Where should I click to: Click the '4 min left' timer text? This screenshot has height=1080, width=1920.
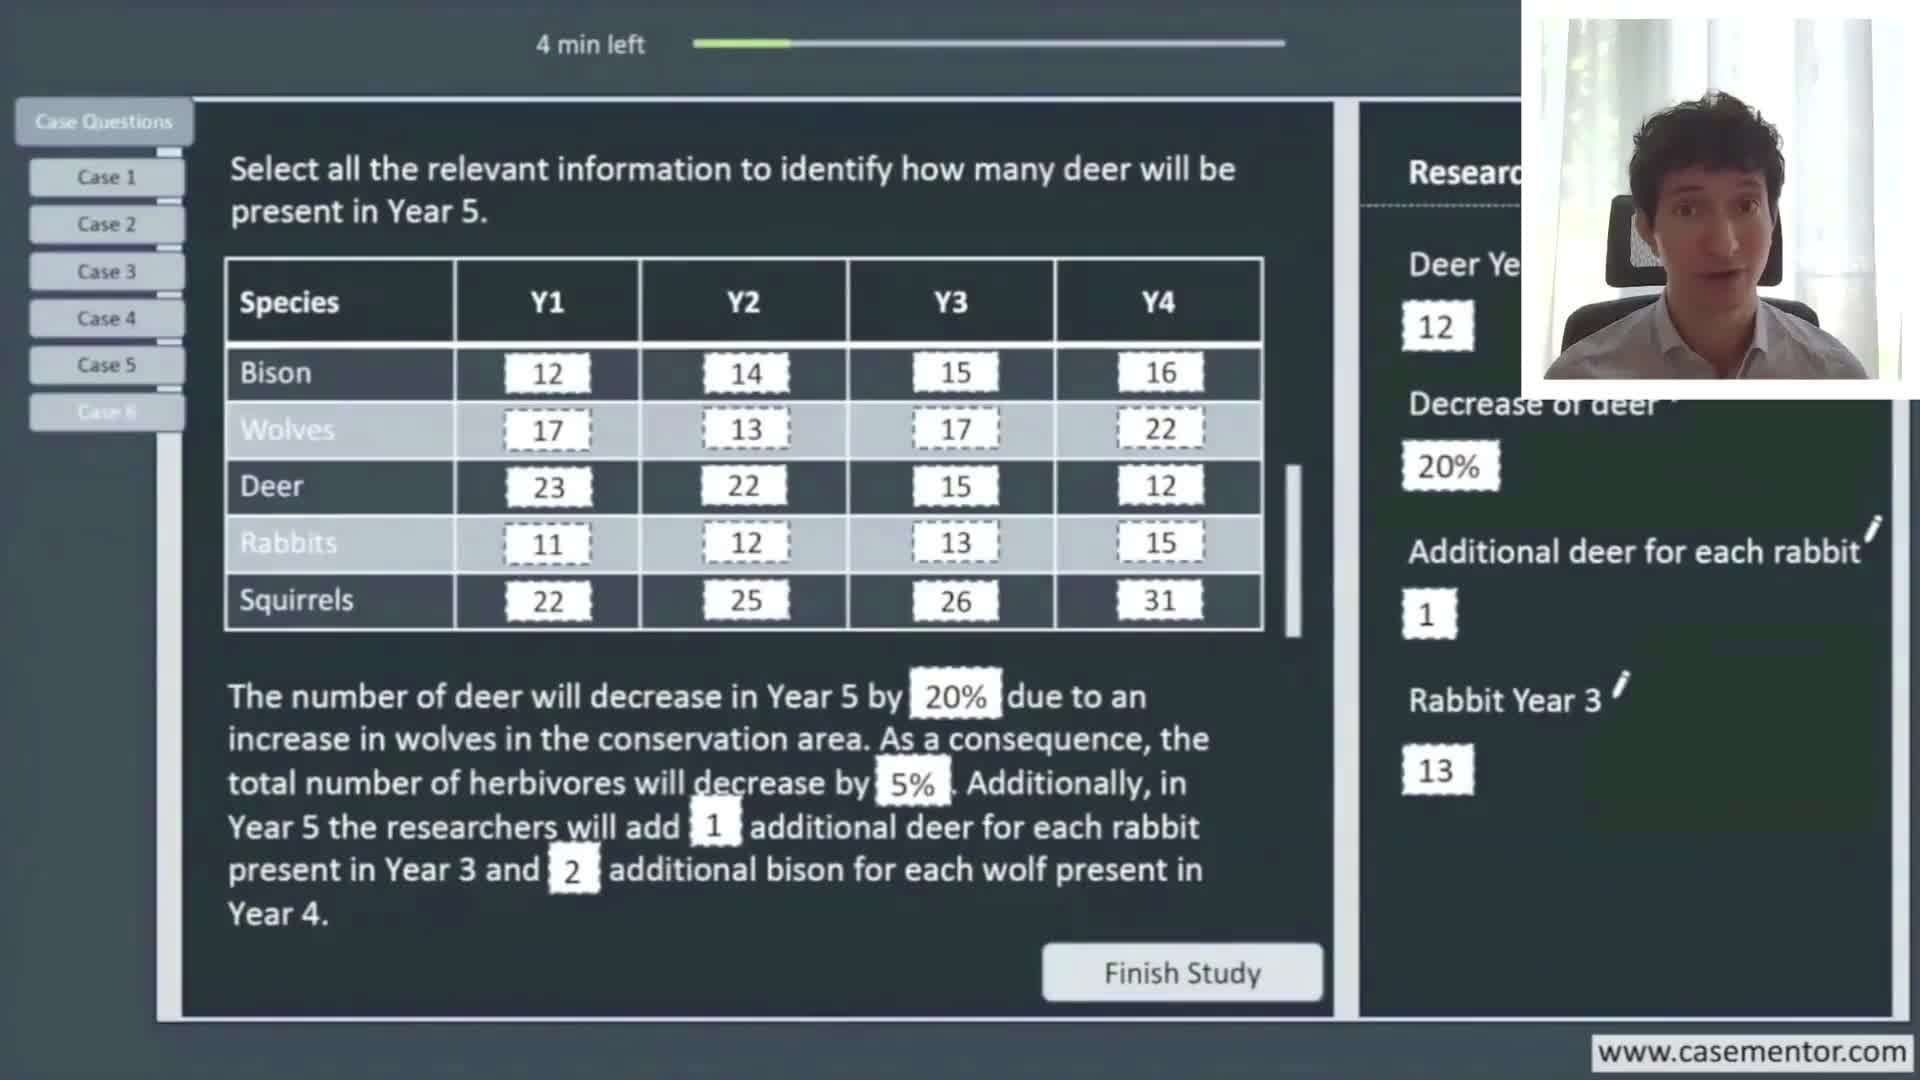tap(590, 44)
